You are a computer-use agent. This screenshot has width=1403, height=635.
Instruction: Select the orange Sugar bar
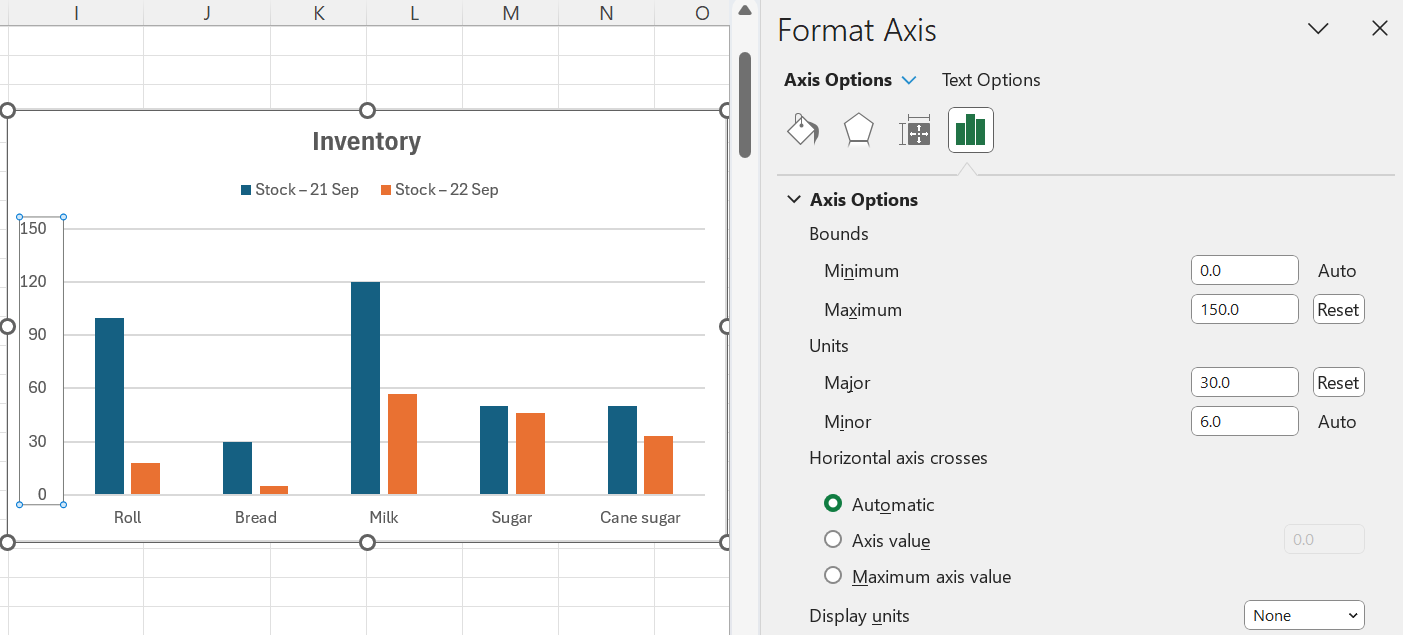coord(530,454)
